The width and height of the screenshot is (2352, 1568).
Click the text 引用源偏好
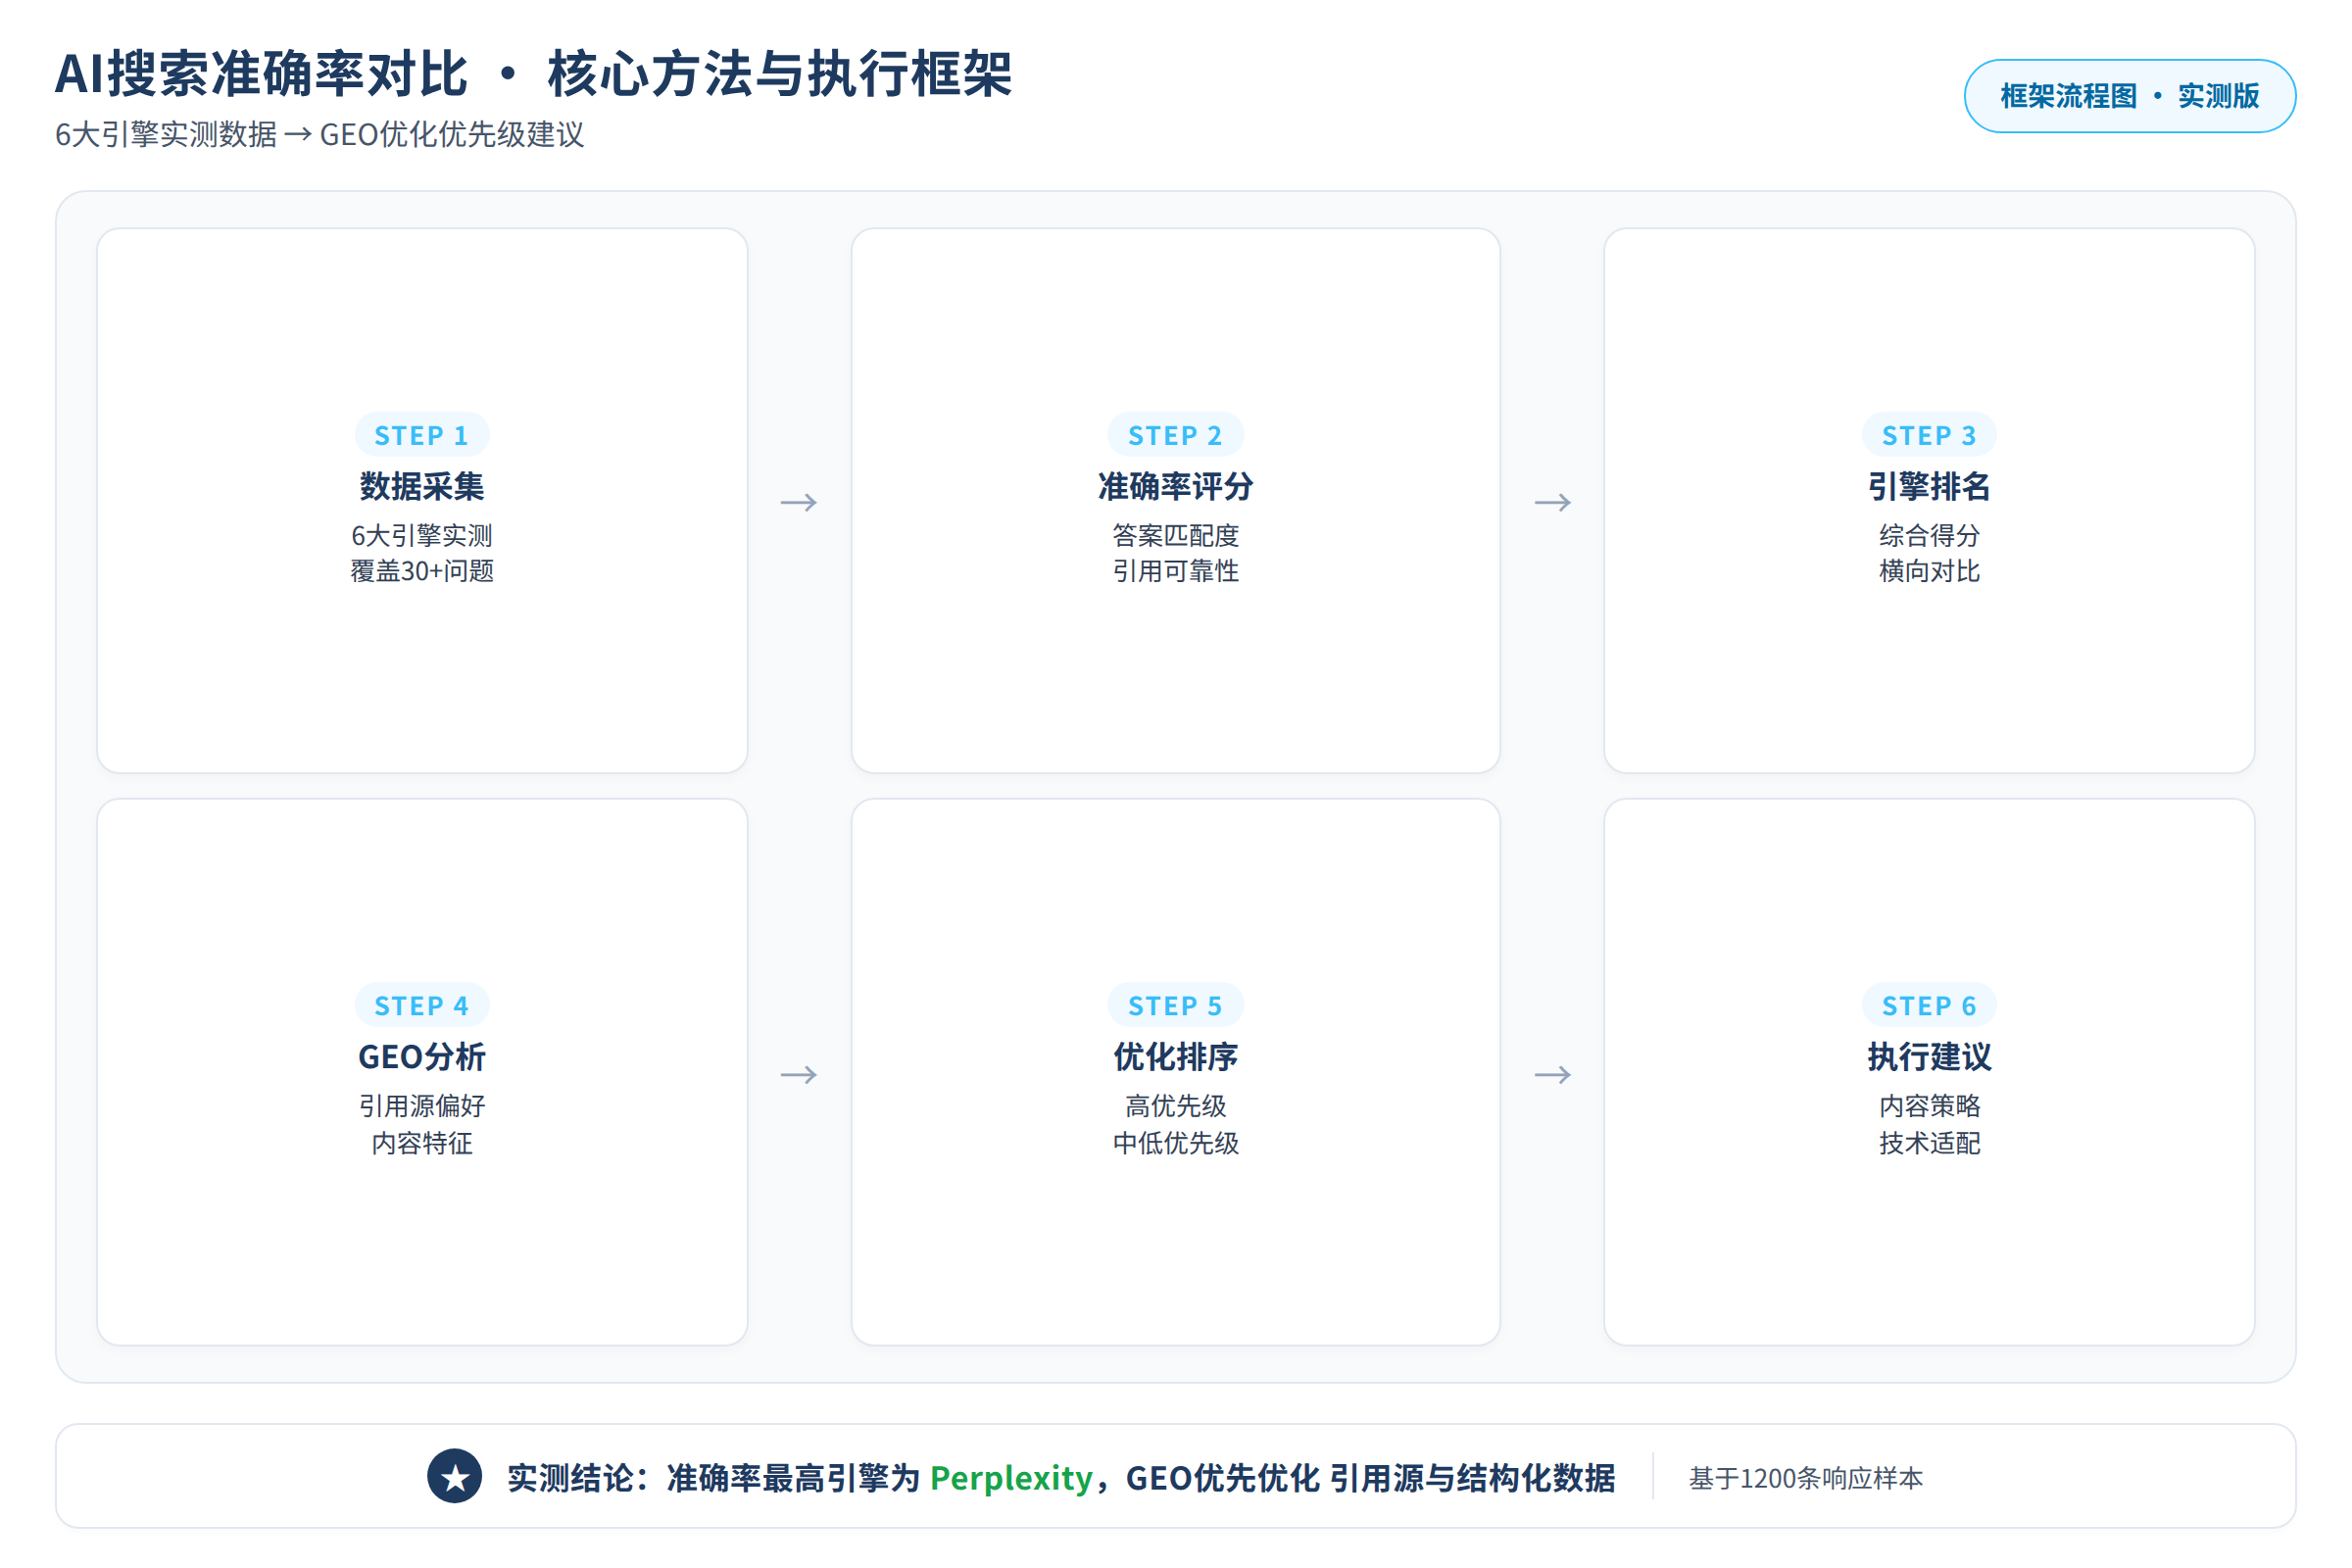[422, 1106]
